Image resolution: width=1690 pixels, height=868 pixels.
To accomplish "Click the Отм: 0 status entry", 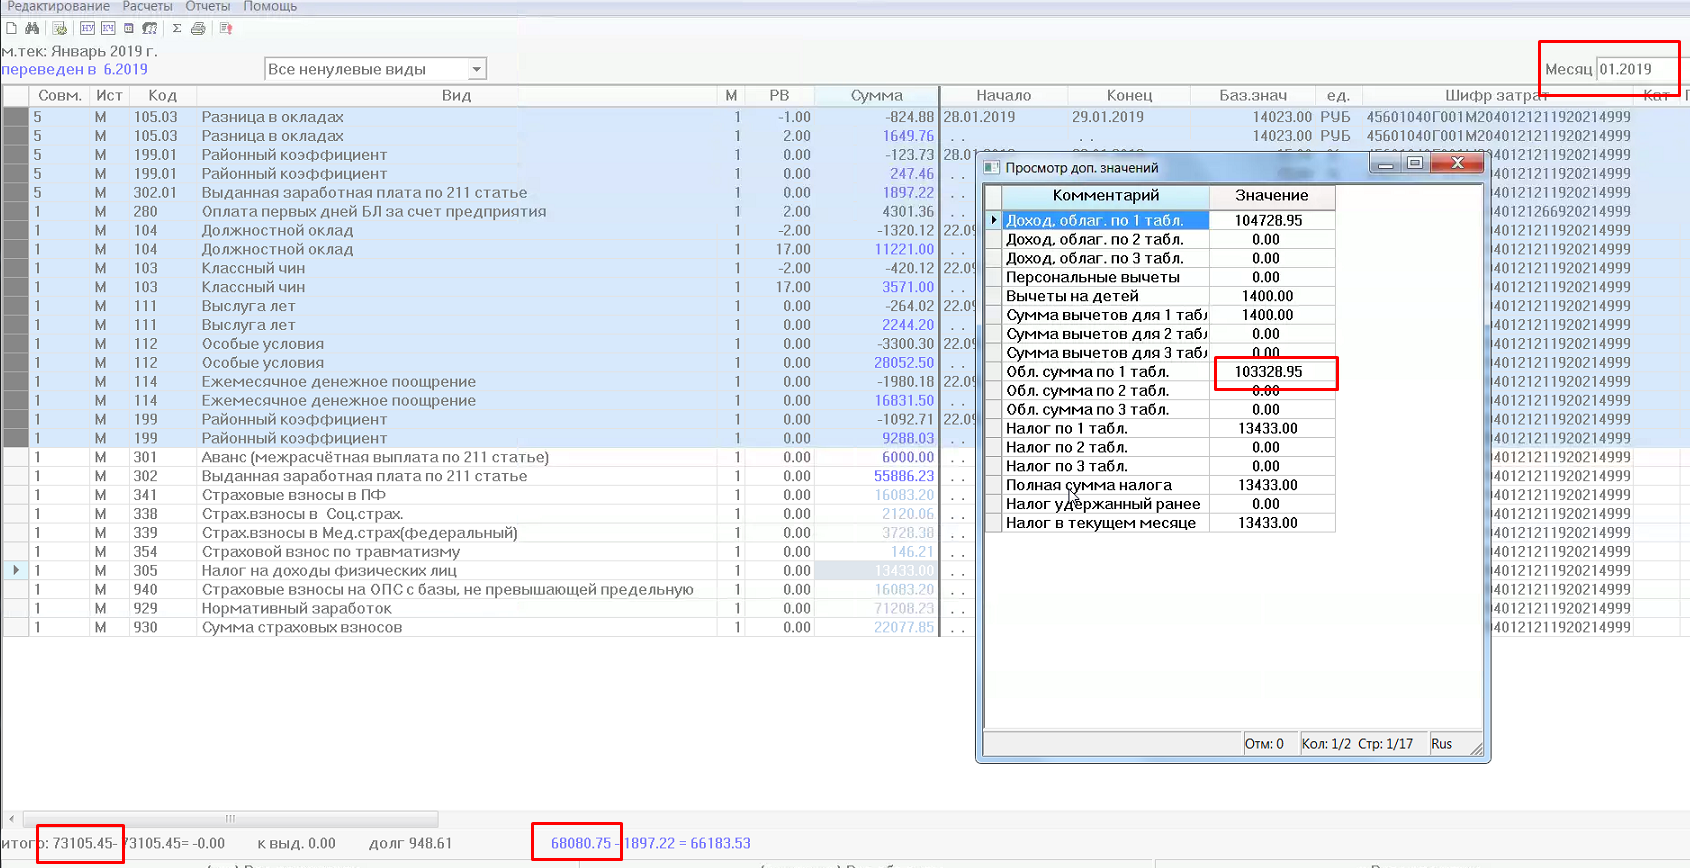I will 1264,744.
